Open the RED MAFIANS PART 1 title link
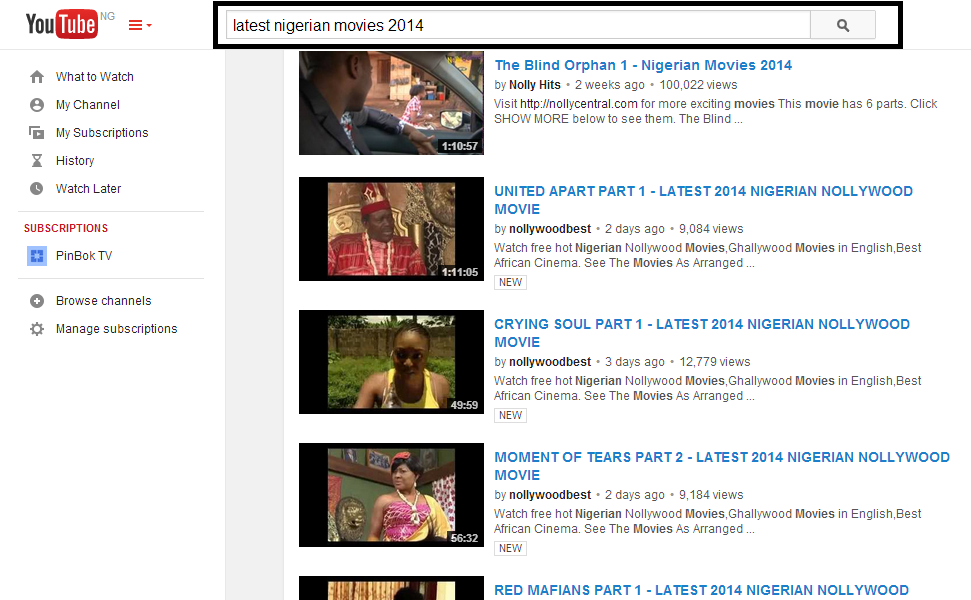Screen dimensions: 971x600 (702, 591)
